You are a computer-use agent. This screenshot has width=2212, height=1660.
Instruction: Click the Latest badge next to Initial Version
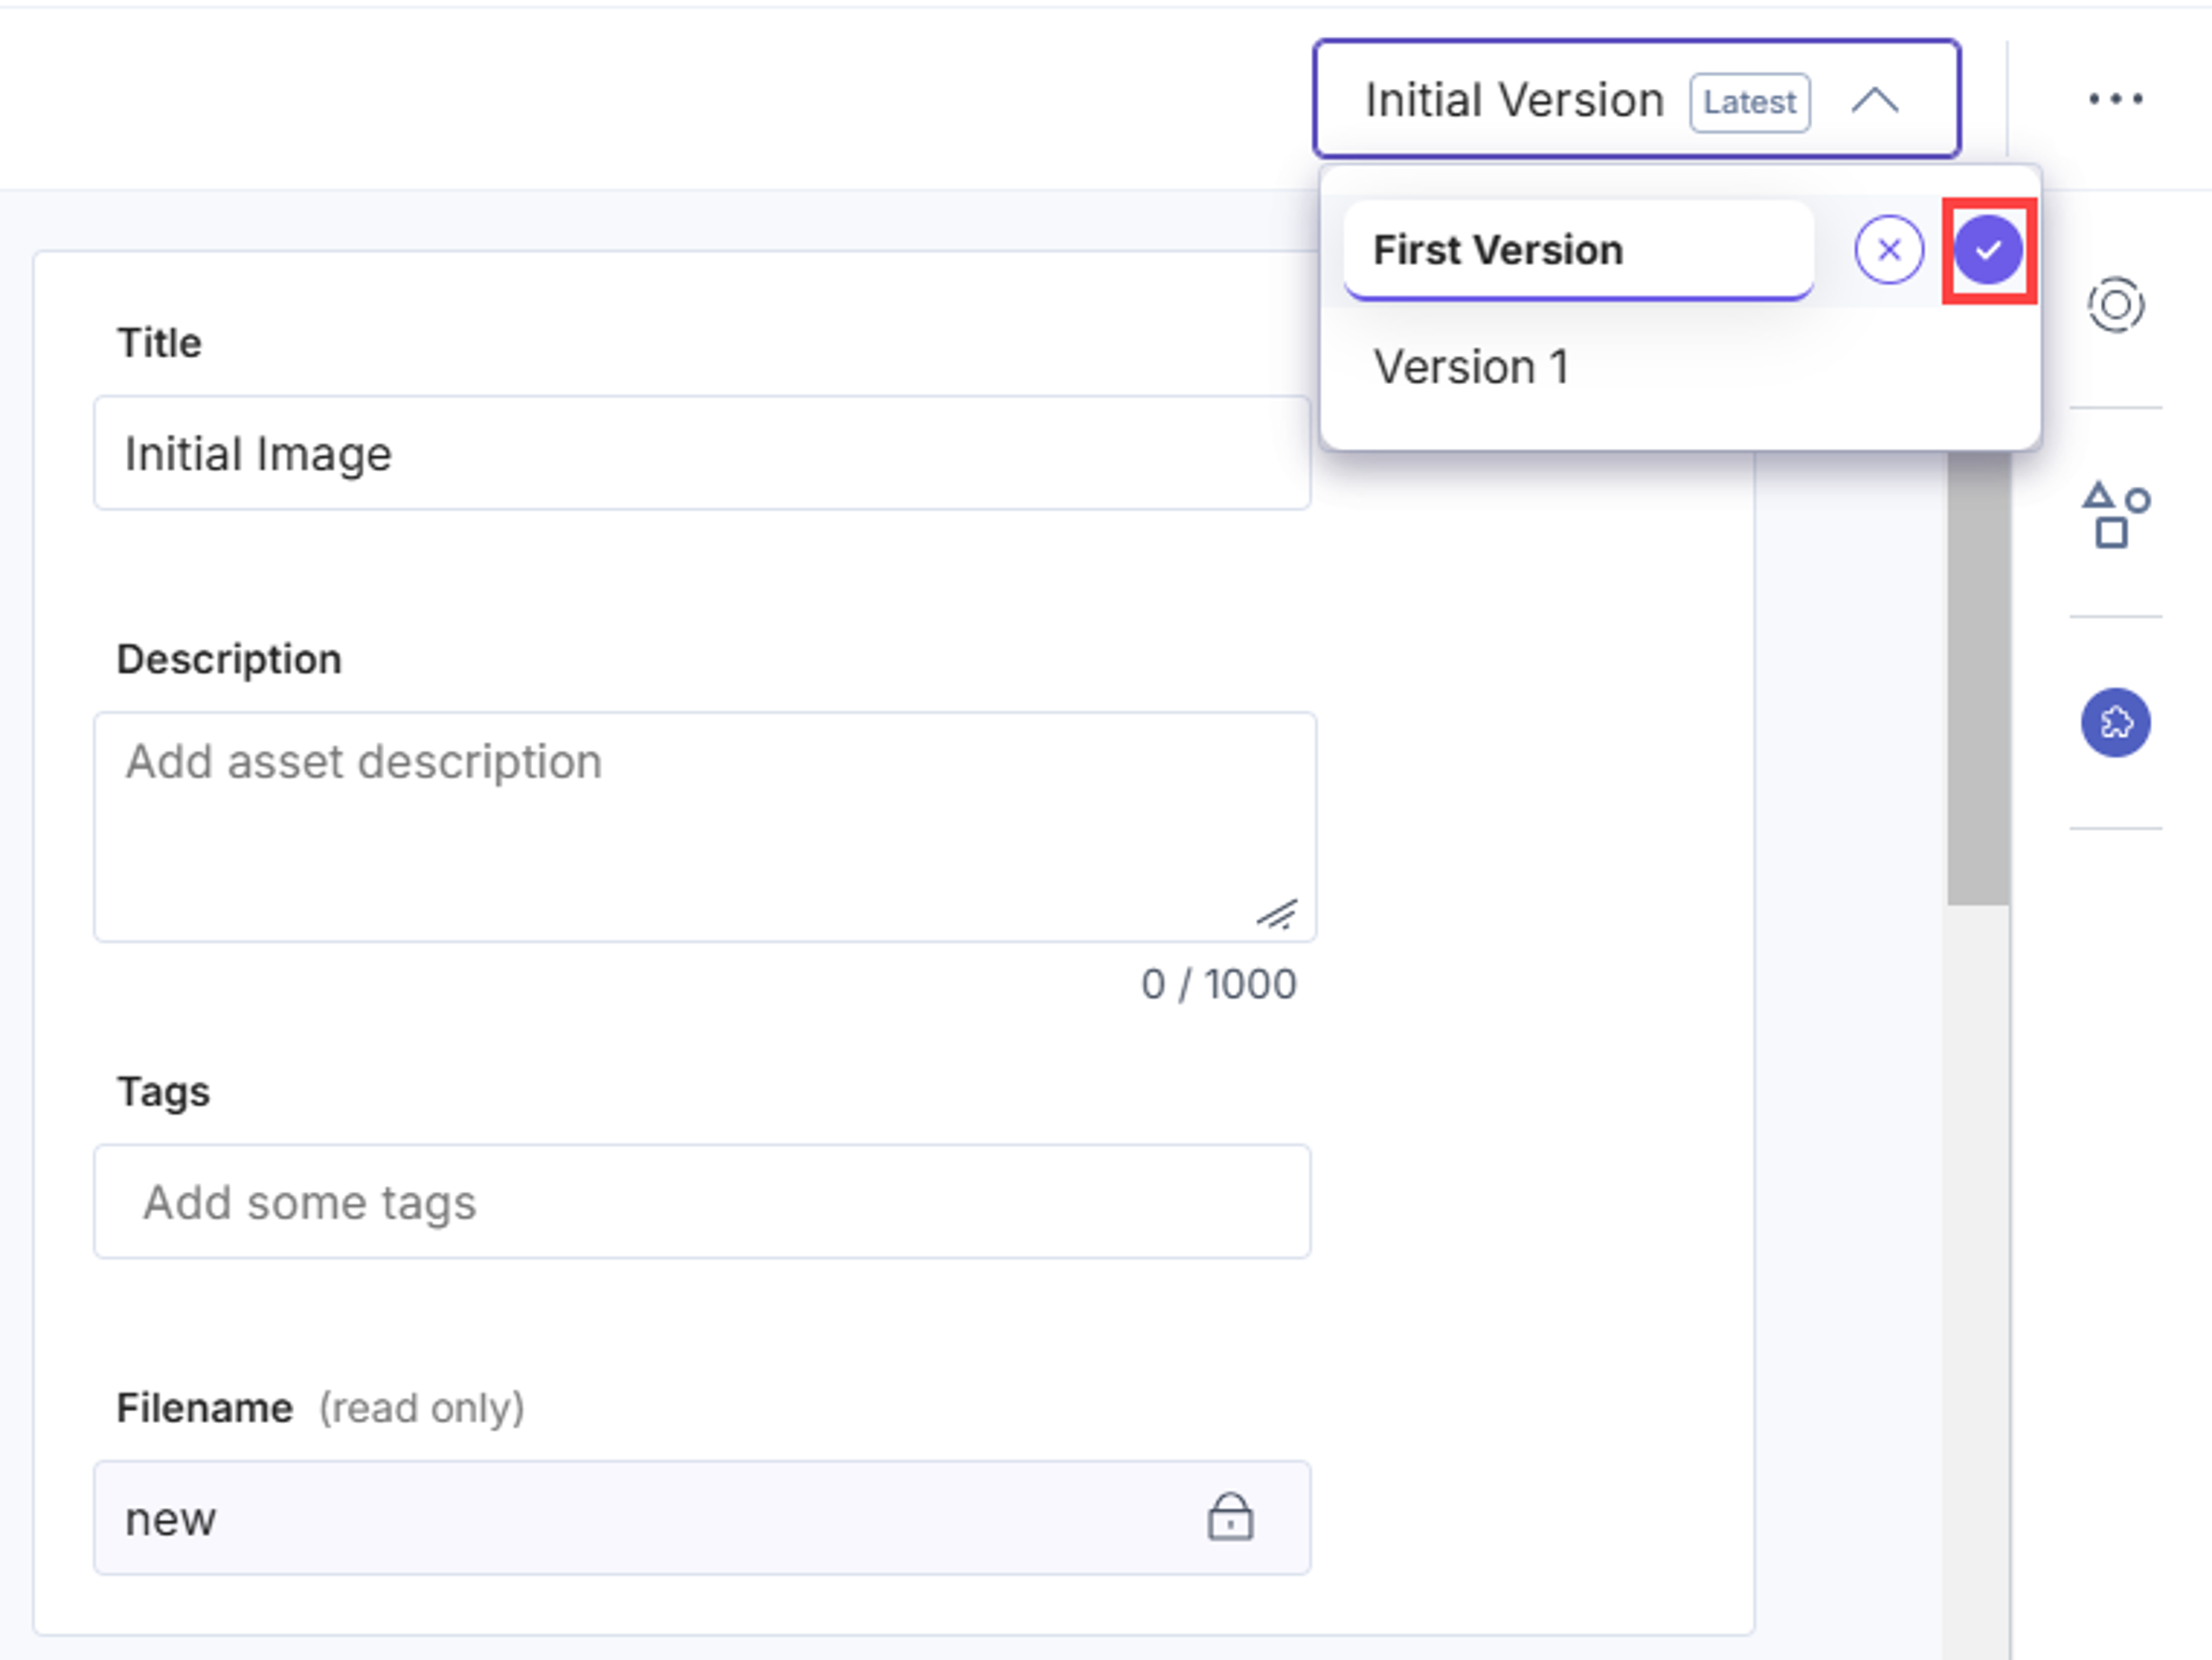[1749, 102]
